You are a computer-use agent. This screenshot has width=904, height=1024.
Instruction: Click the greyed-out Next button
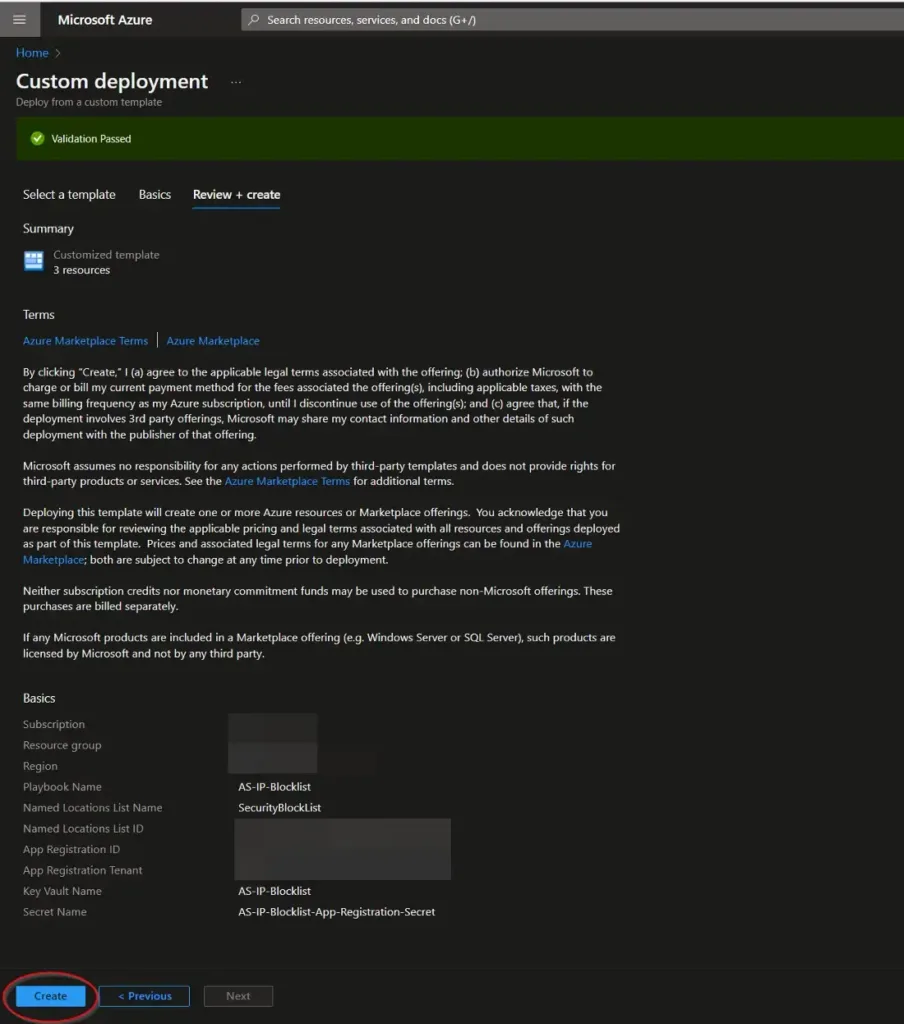point(238,996)
